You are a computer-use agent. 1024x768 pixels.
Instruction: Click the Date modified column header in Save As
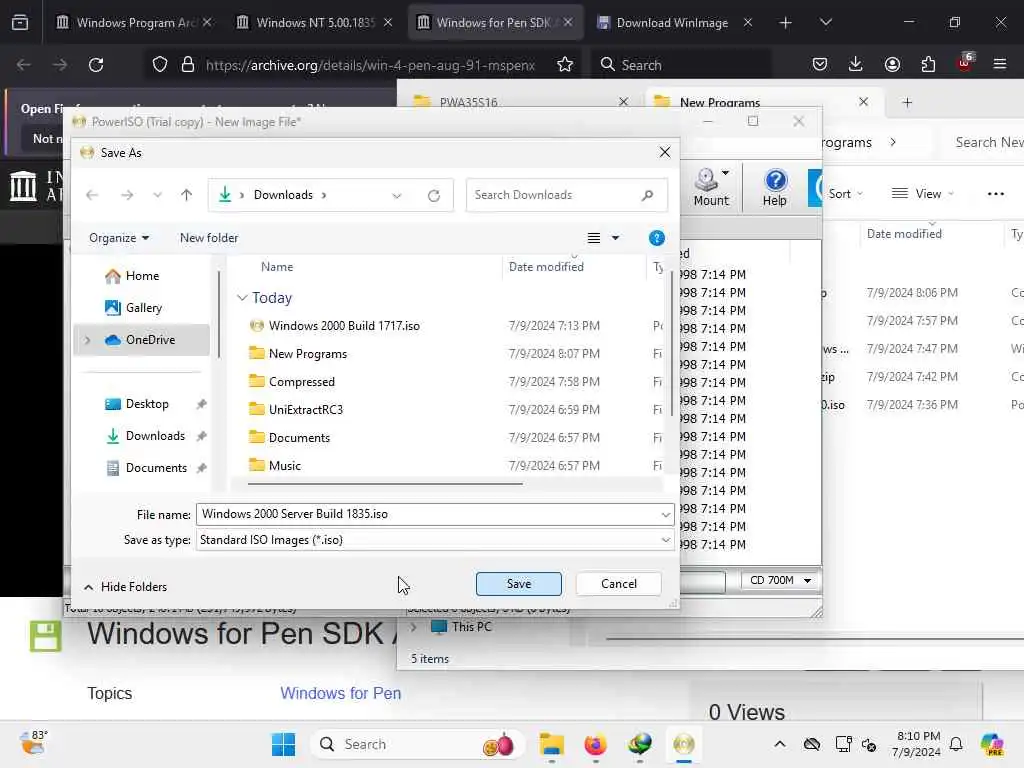pyautogui.click(x=546, y=267)
